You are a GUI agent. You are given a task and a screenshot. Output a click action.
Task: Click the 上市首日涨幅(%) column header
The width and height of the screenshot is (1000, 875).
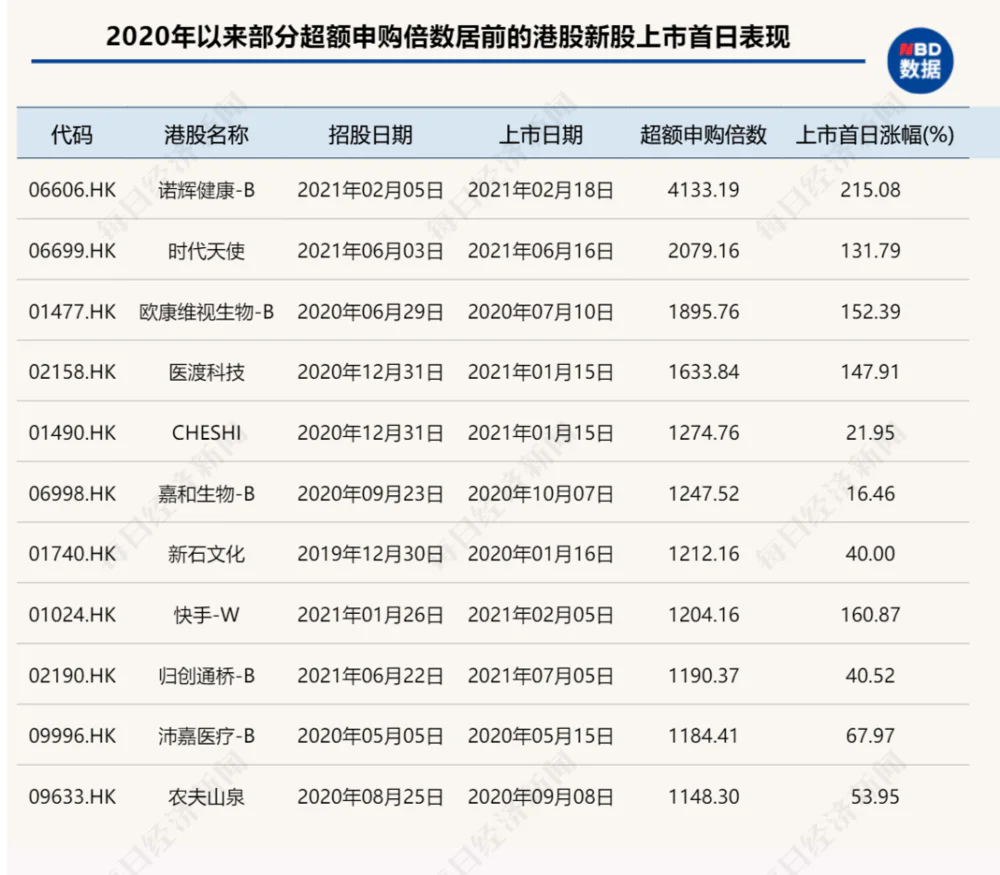[x=876, y=135]
